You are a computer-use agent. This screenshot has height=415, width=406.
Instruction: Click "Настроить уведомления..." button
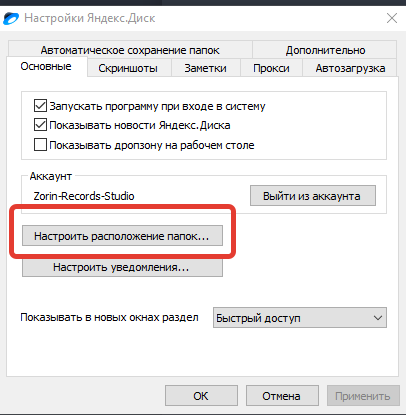(x=122, y=267)
